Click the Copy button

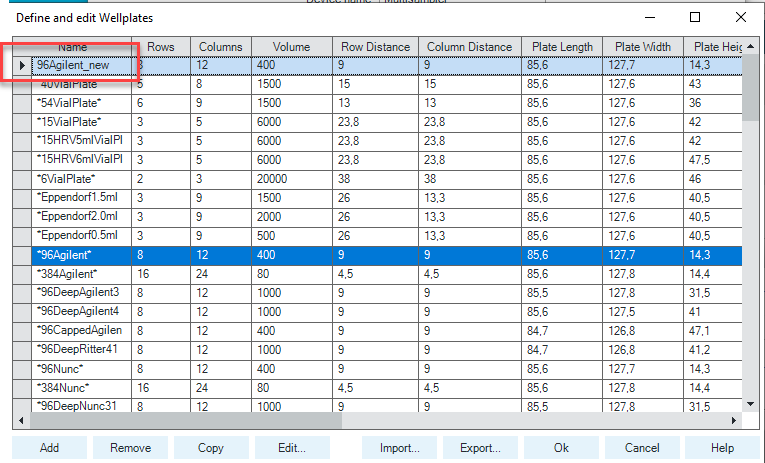pos(211,447)
